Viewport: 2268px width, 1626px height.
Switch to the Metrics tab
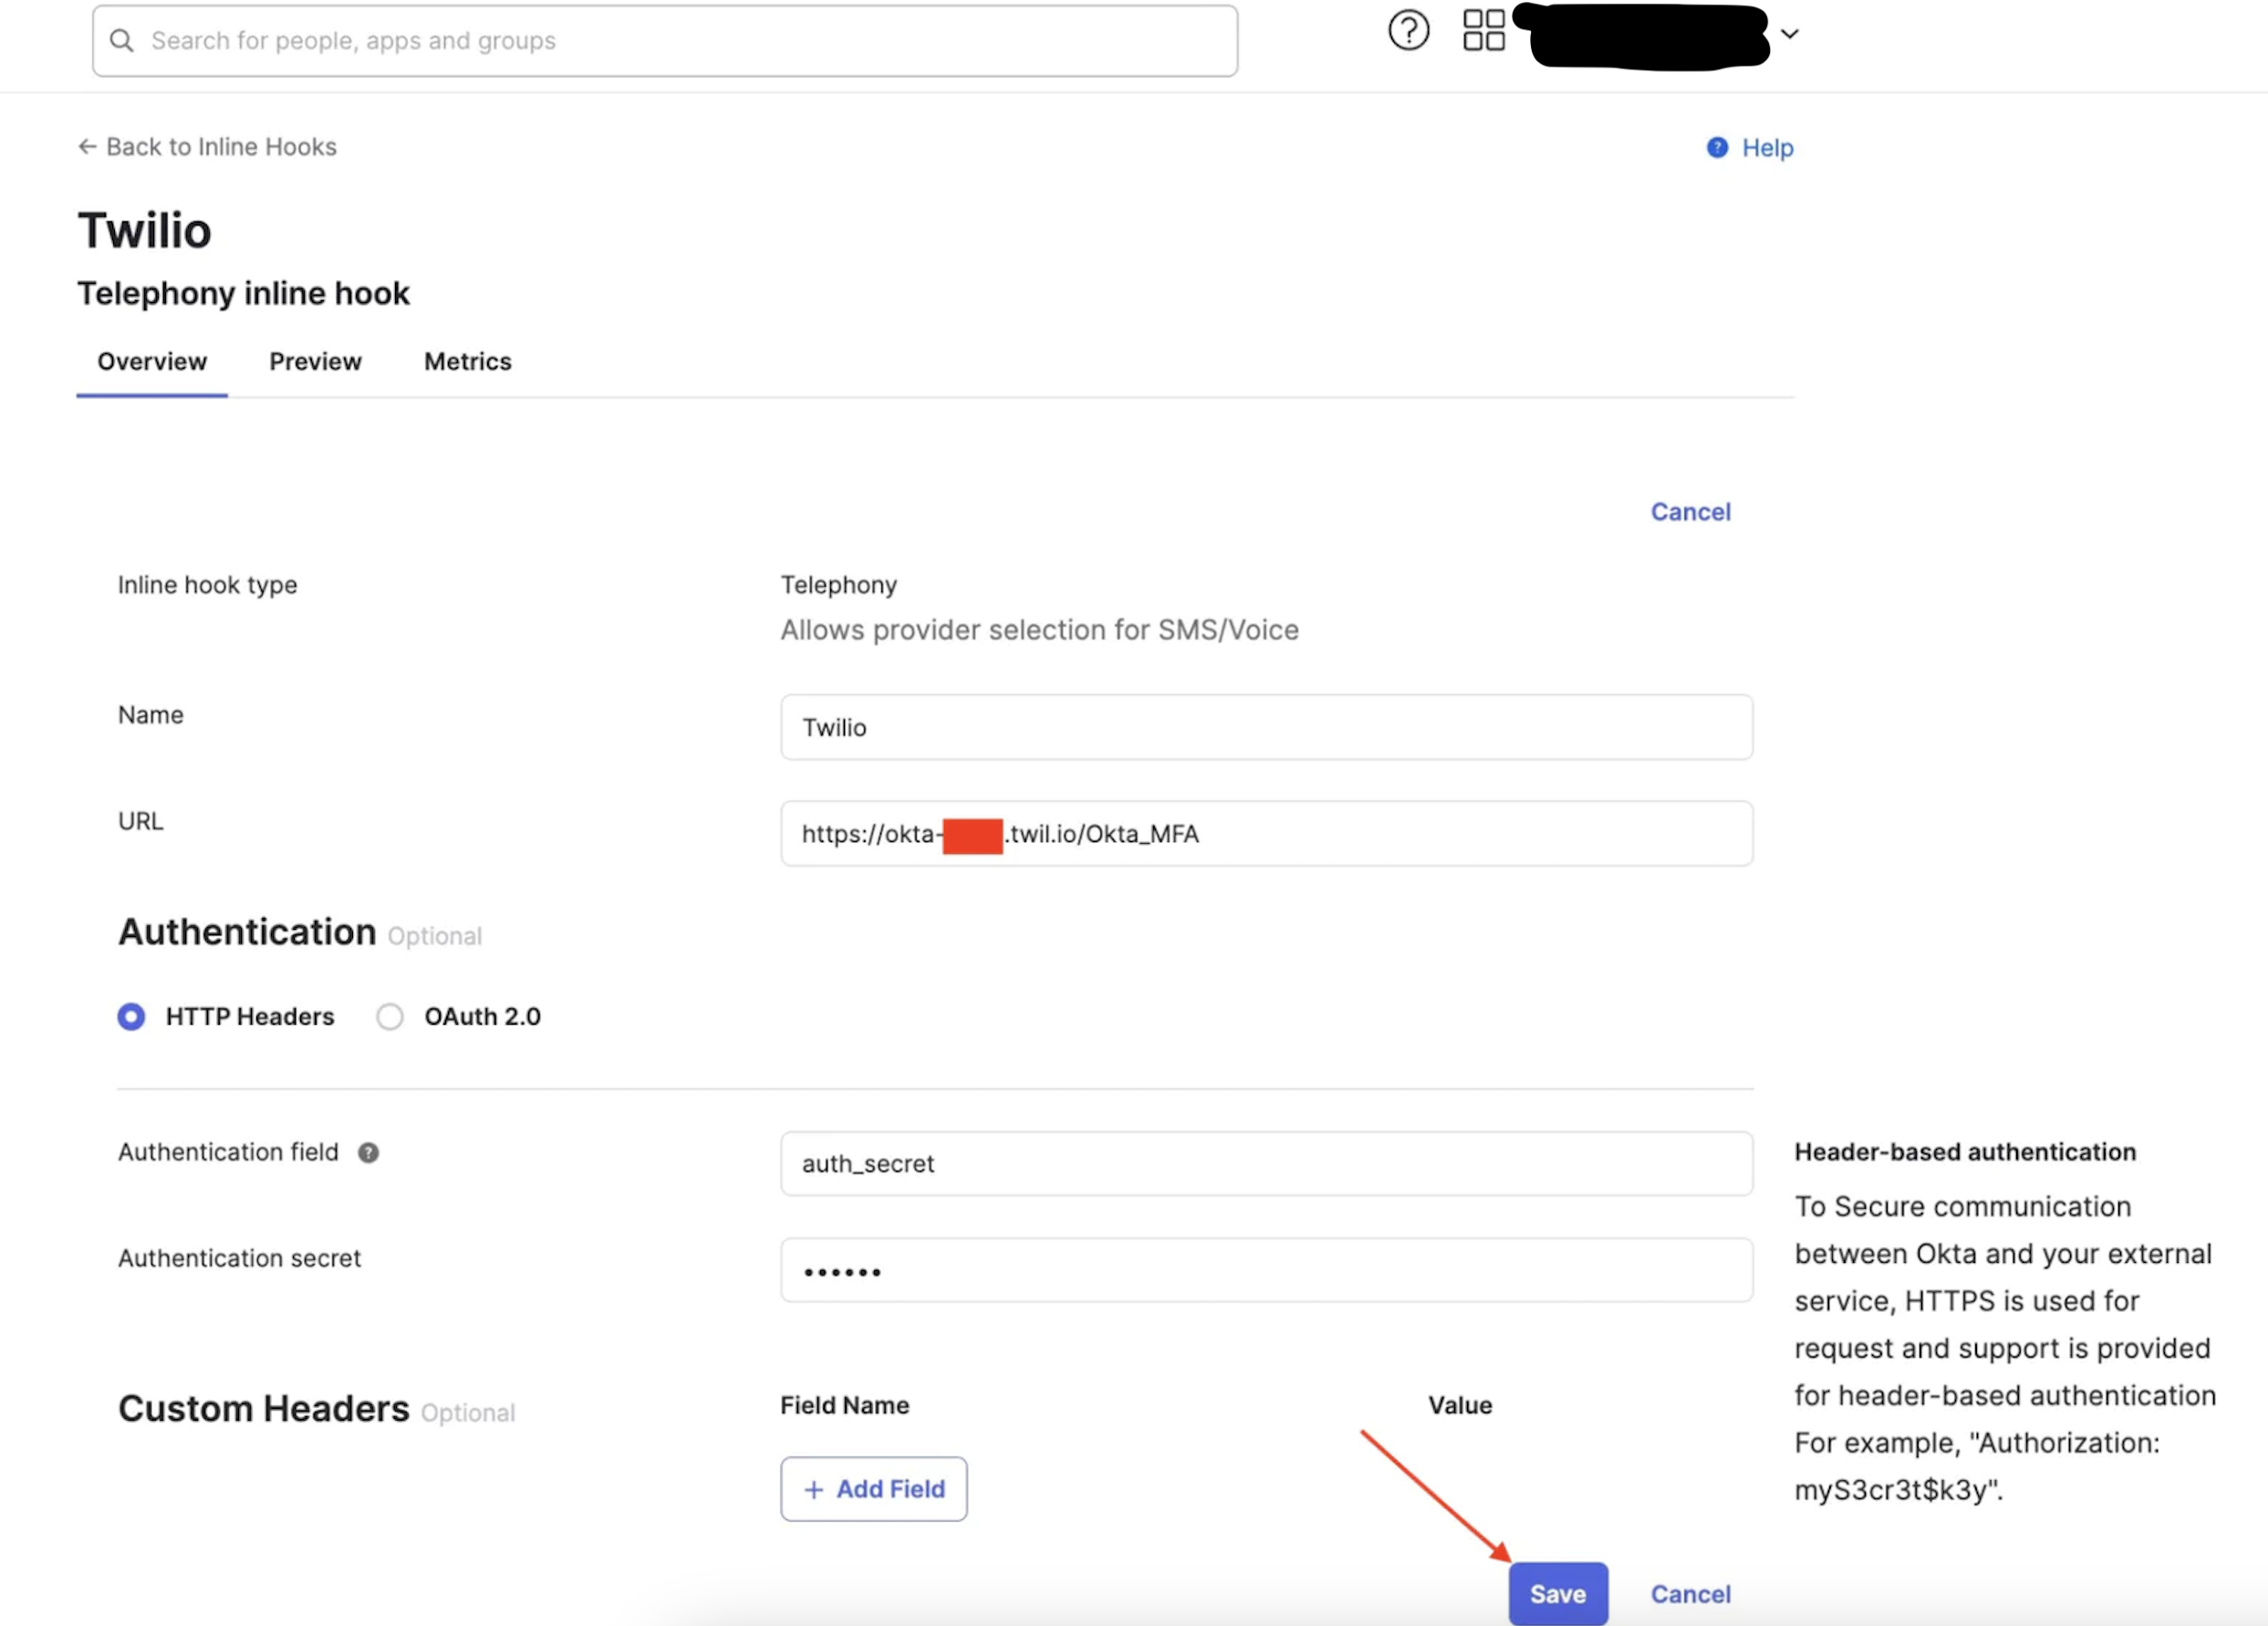(x=467, y=362)
